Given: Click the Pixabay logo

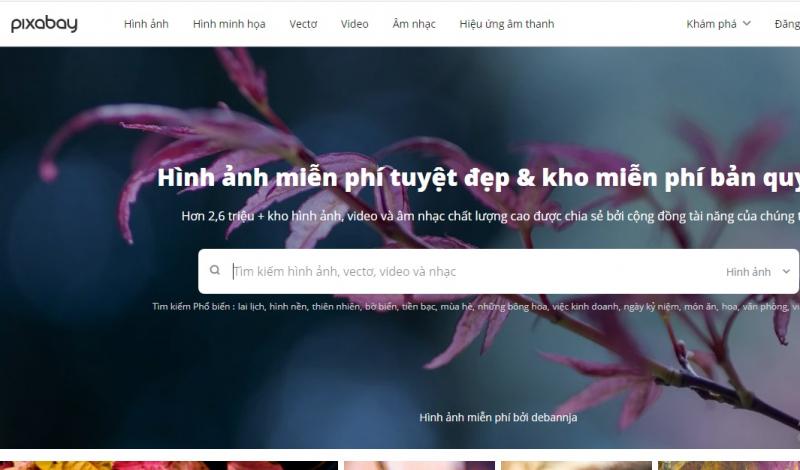Looking at the screenshot, I should pos(44,23).
